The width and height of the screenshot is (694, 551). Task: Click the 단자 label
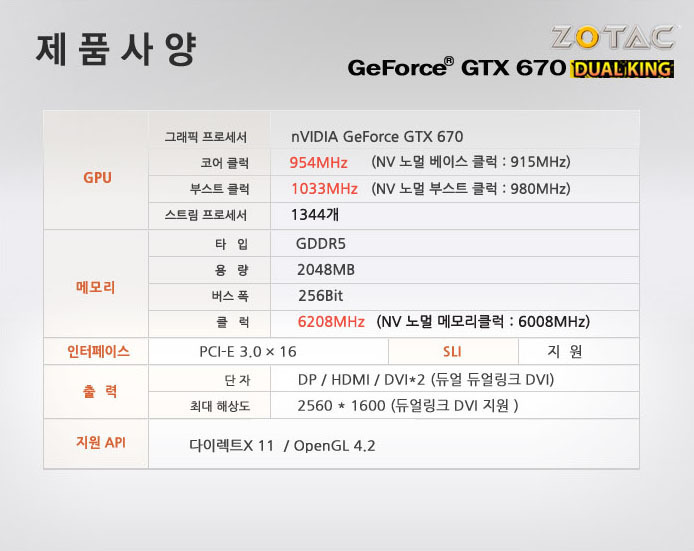237,380
